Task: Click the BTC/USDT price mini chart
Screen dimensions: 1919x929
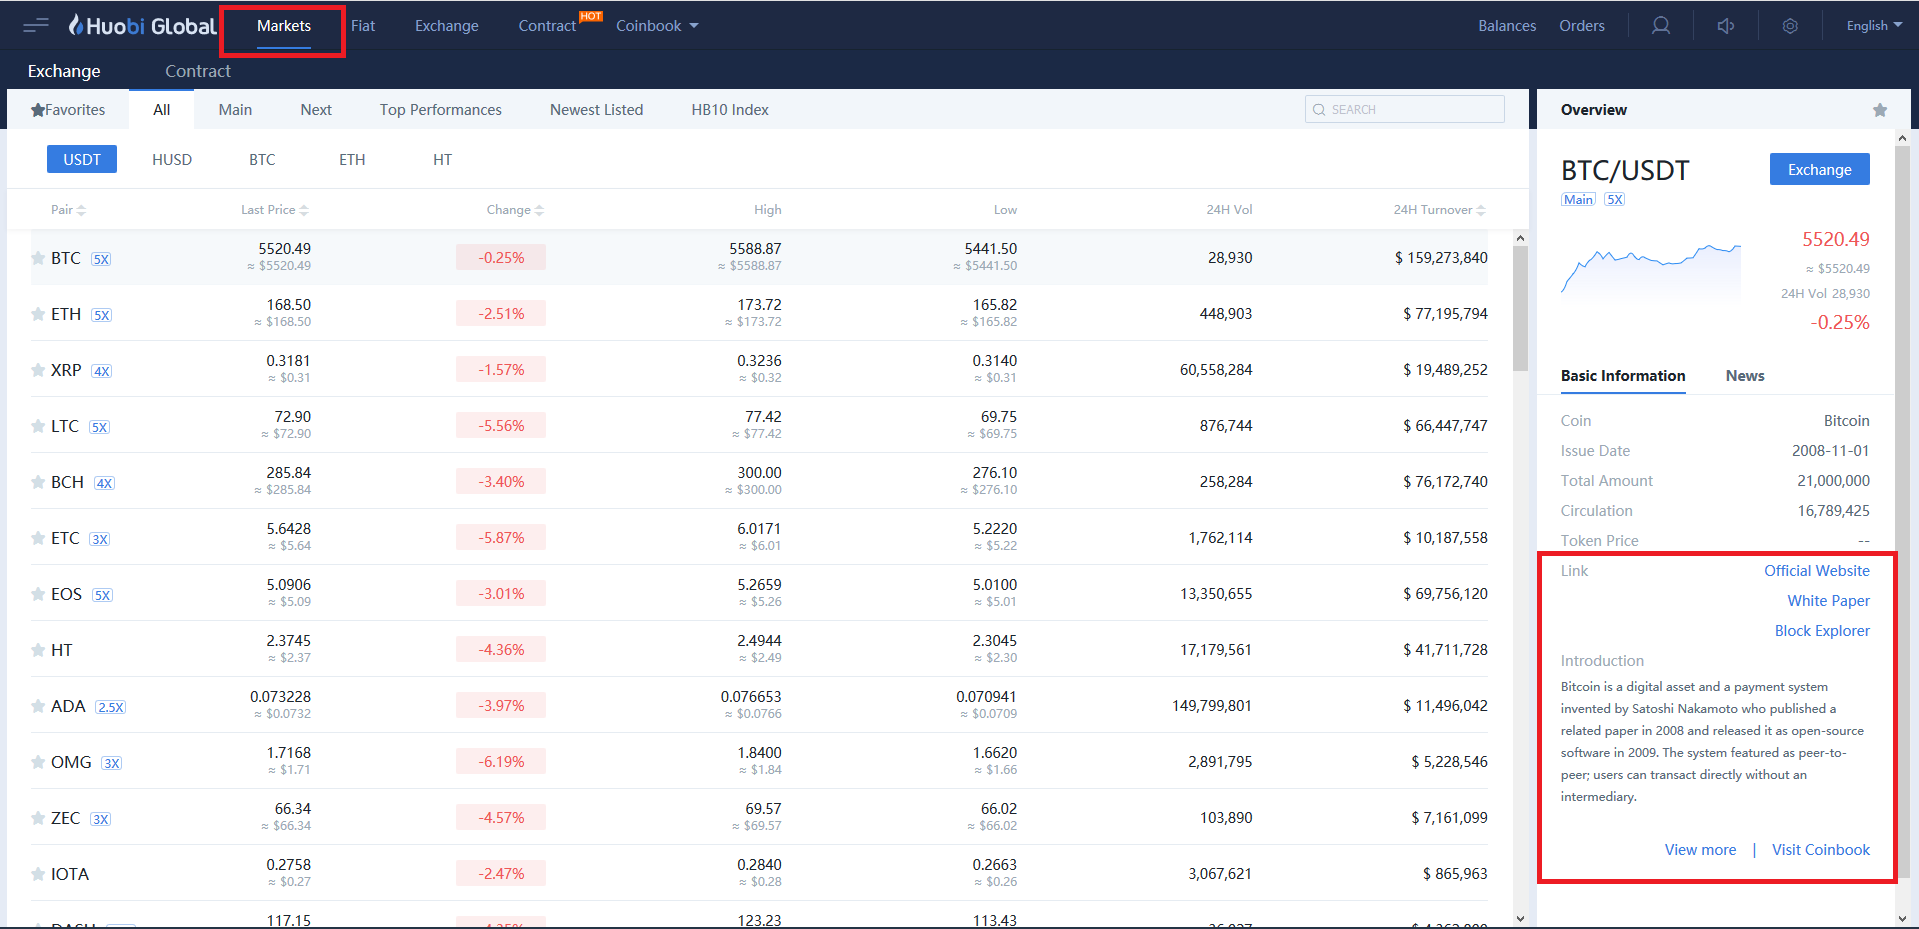Action: click(x=1651, y=269)
